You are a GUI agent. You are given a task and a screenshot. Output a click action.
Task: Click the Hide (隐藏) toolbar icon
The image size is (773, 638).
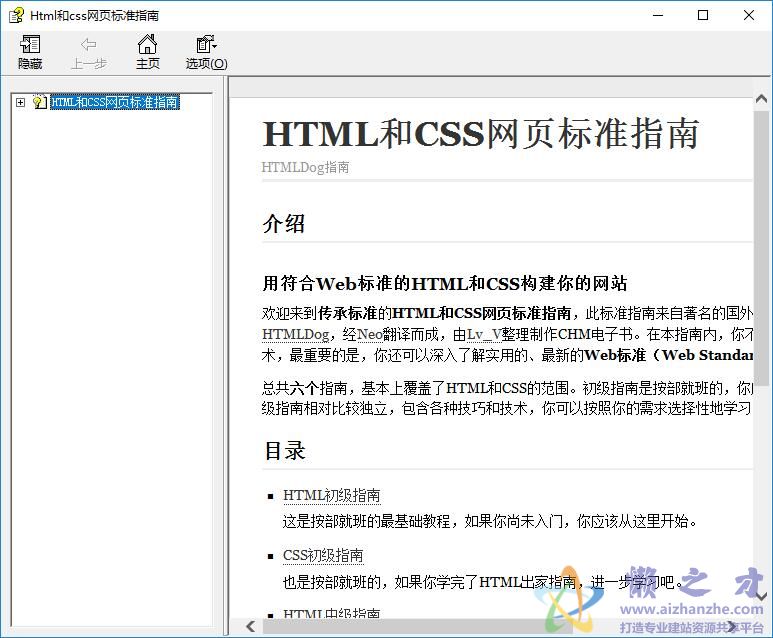click(30, 45)
